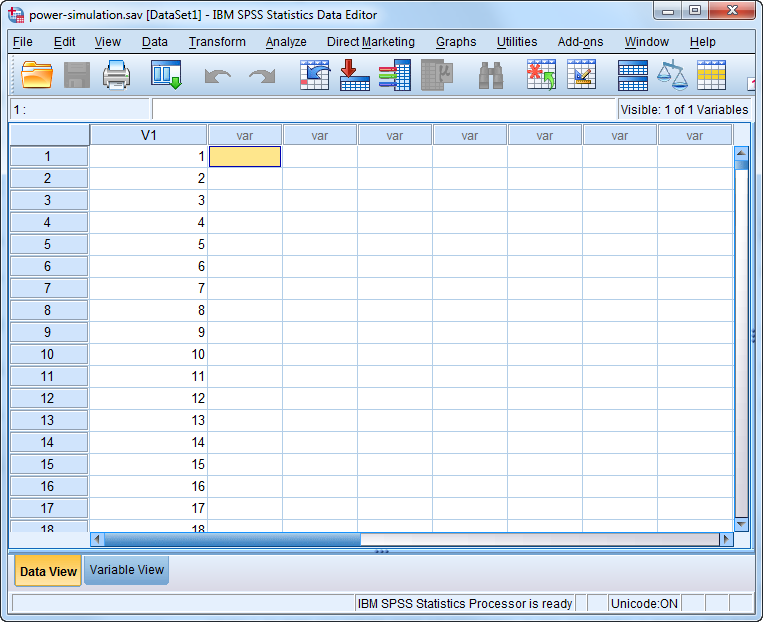Open the Edit menu
The width and height of the screenshot is (763, 622).
[x=64, y=42]
